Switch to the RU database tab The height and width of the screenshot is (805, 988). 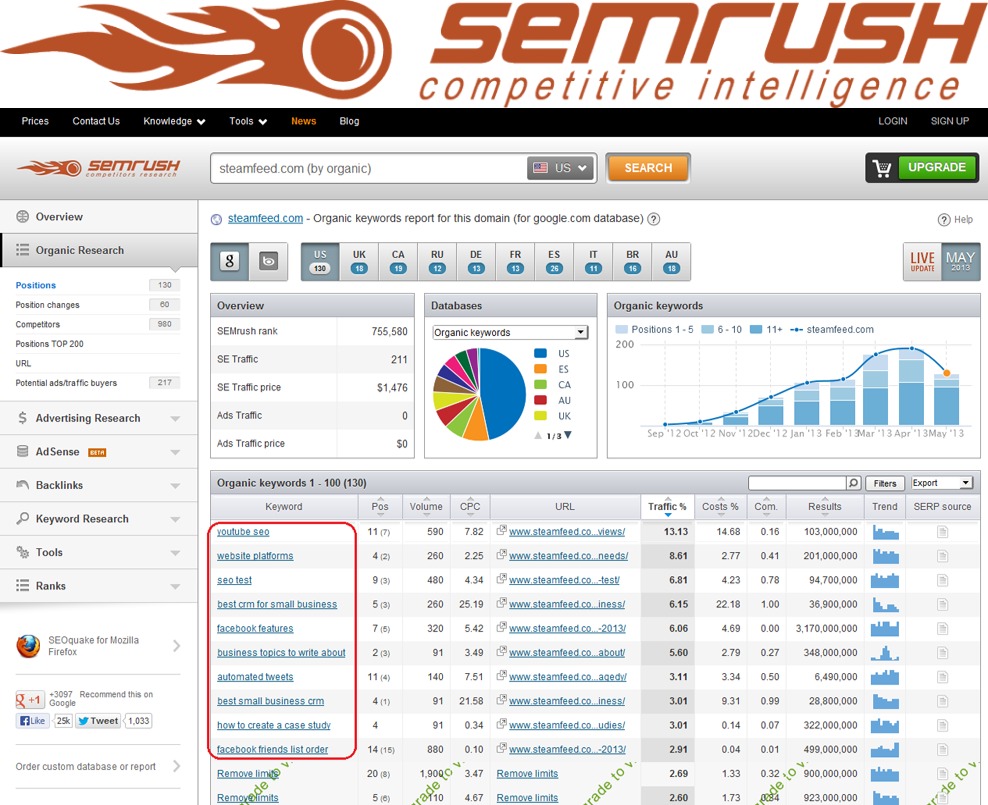(437, 261)
